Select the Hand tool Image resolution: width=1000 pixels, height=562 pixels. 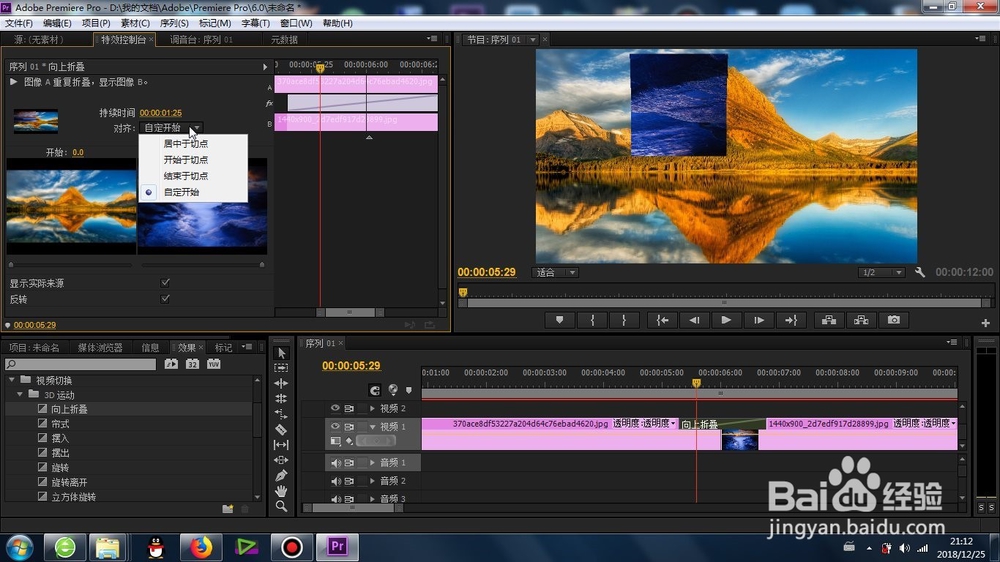281,491
